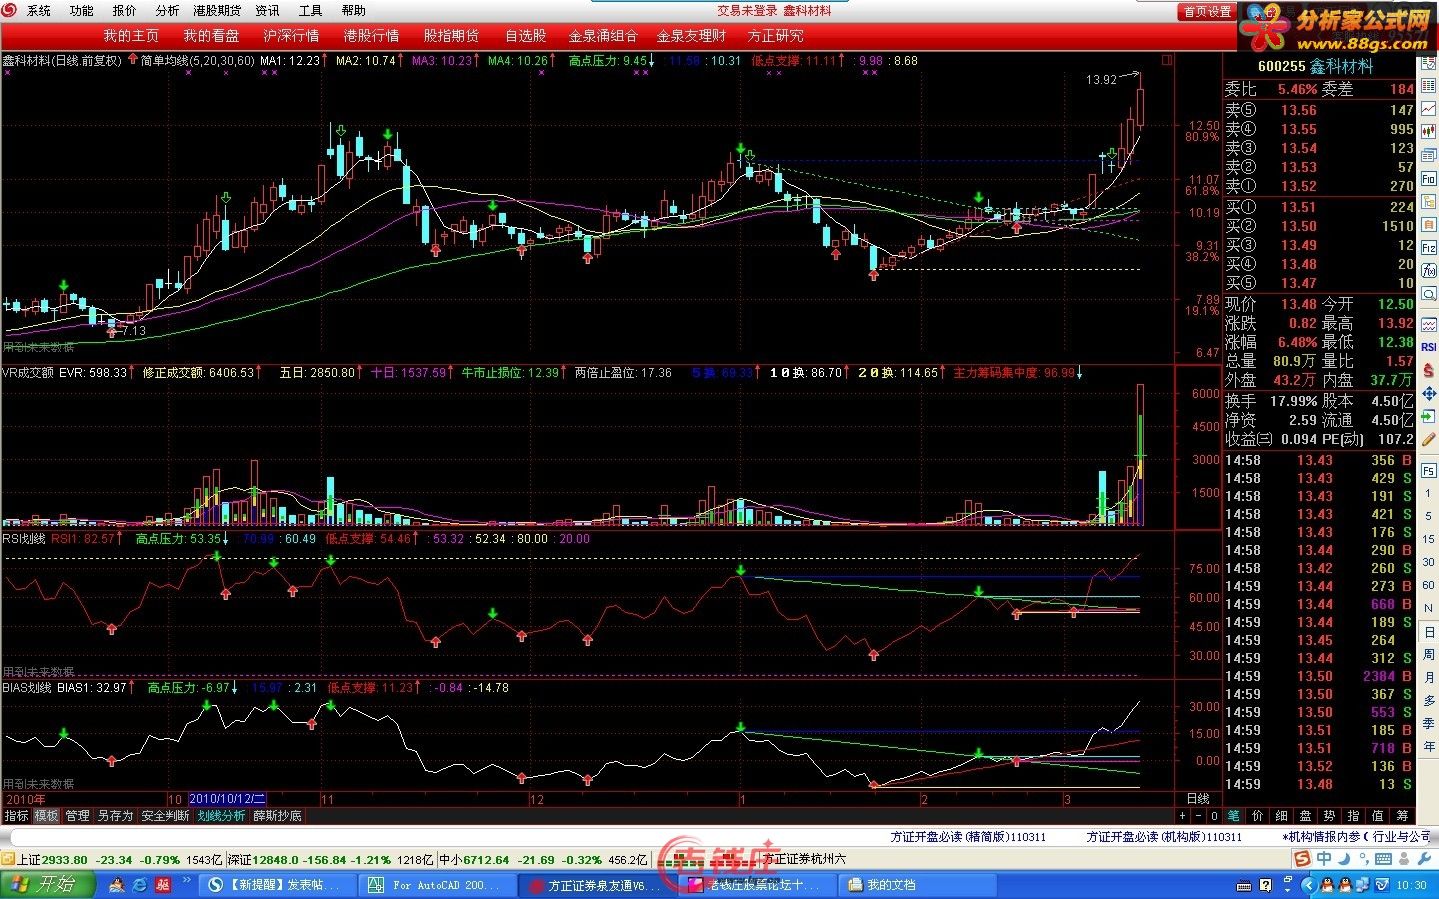Open Sogou wrench settings icon
The image size is (1439, 899).
[x=1424, y=859]
